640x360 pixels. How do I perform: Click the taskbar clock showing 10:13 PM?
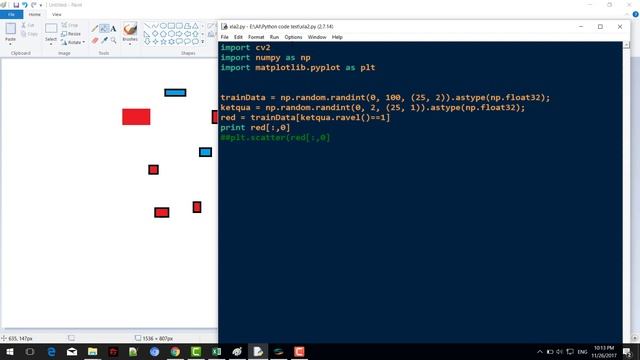pyautogui.click(x=604, y=351)
